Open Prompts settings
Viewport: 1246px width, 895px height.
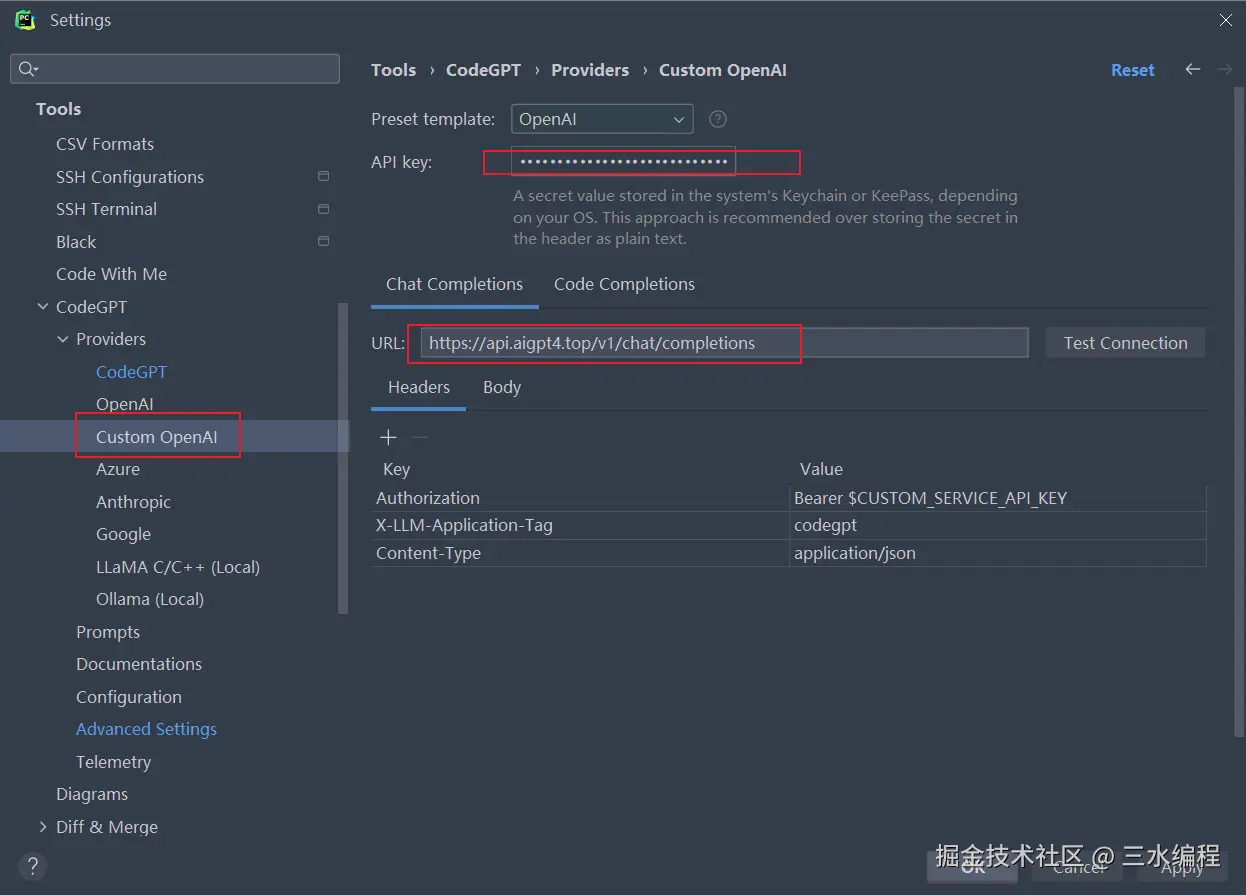[x=108, y=632]
